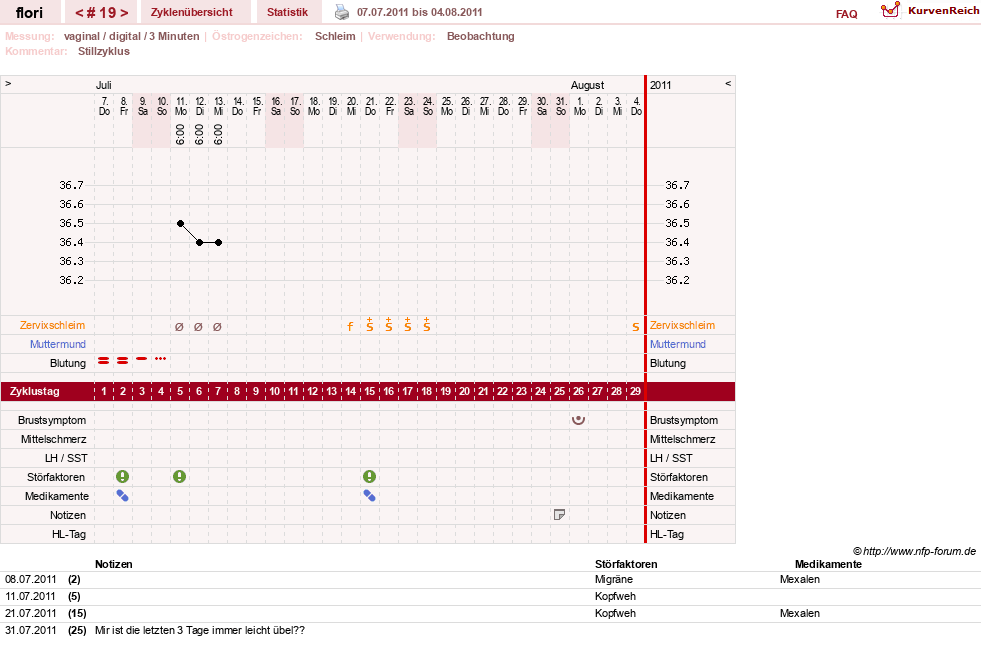The width and height of the screenshot is (981, 663).
Task: Click the date range 07.07.2011 bis 04.08.2011
Action: point(420,12)
